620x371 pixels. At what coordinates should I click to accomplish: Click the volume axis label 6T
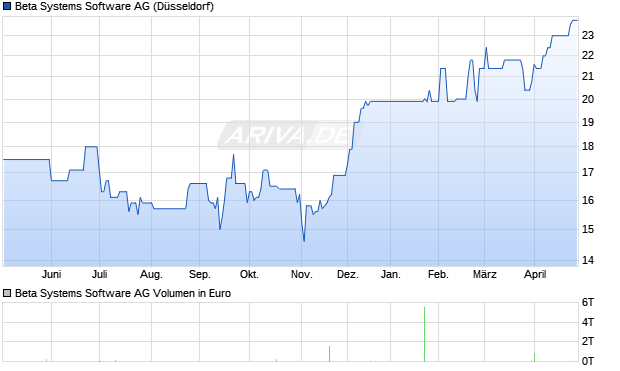coord(588,303)
